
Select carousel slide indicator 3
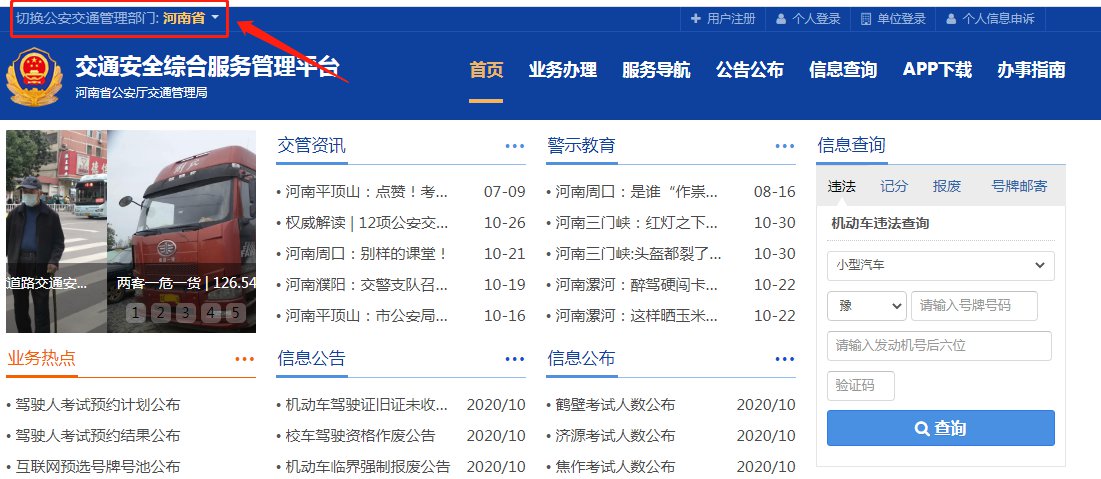click(x=184, y=313)
